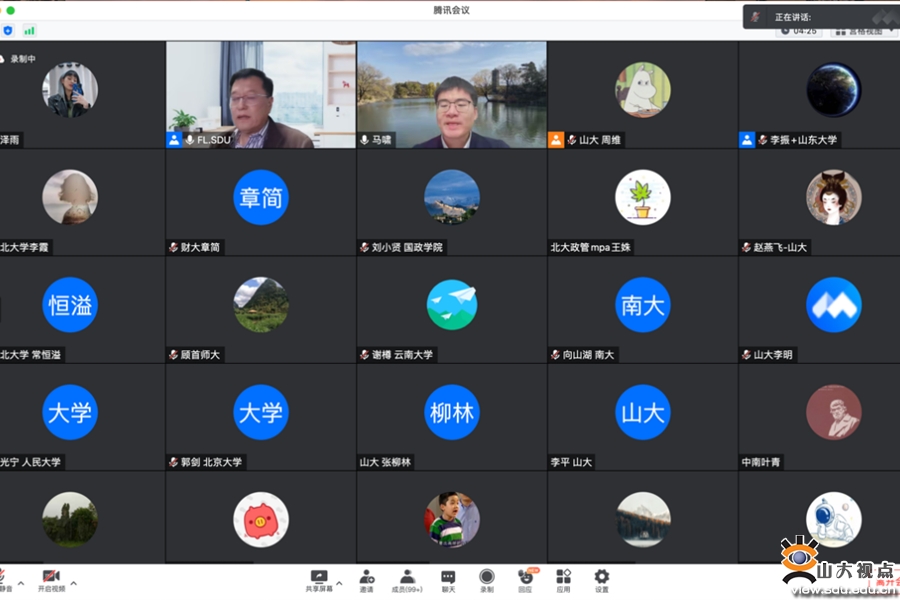Expand the arrow beside Share Screen
900x600 pixels.
coord(339,582)
